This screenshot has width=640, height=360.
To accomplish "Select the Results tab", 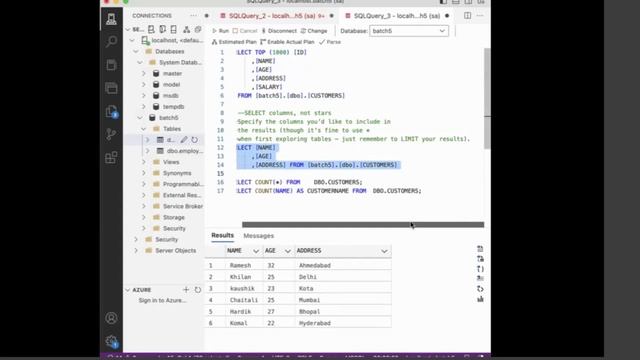I will (222, 236).
